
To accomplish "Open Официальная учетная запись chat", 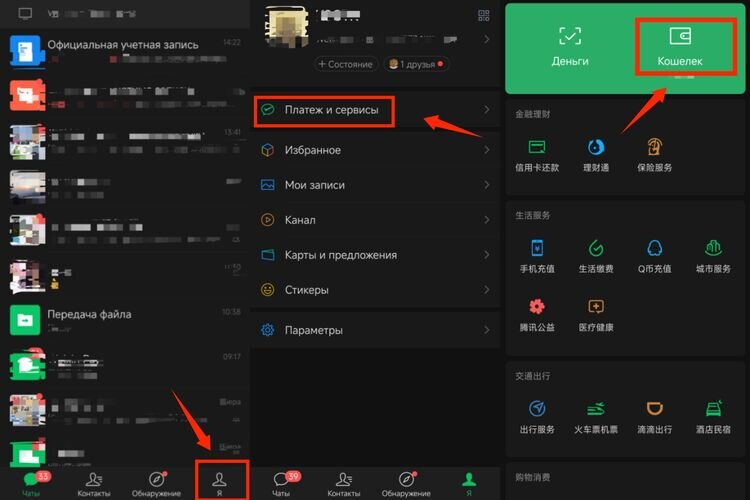I will [x=125, y=50].
